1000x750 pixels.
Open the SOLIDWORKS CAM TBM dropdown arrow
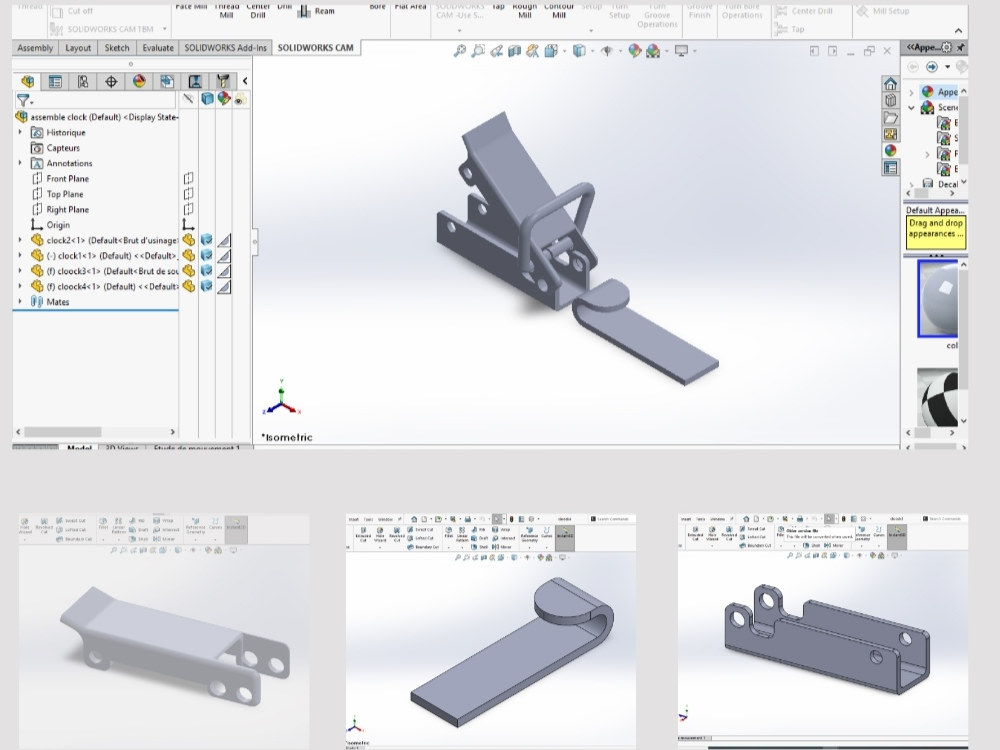click(x=163, y=29)
